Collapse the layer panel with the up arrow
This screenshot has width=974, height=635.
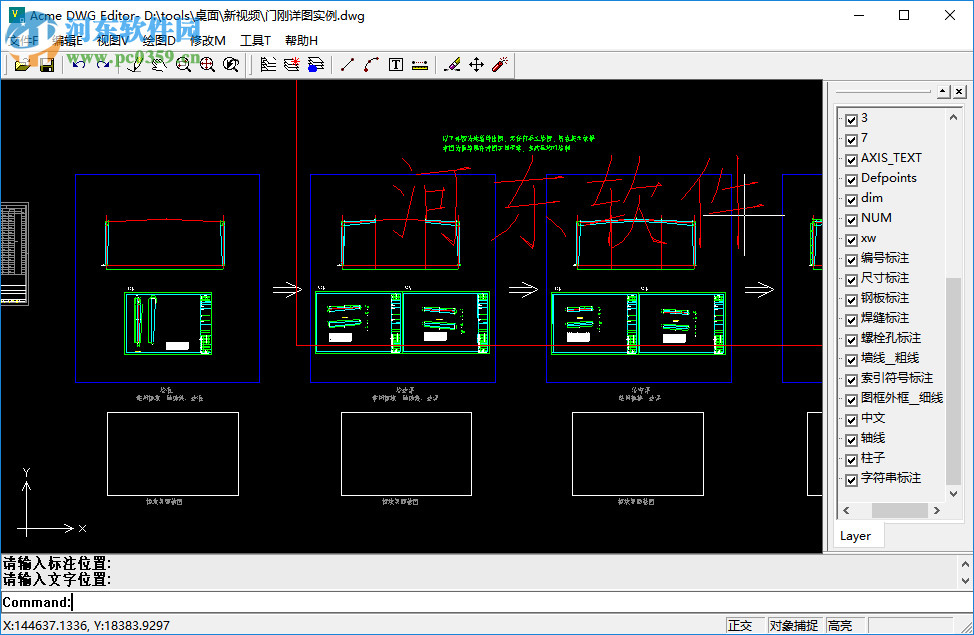(941, 91)
